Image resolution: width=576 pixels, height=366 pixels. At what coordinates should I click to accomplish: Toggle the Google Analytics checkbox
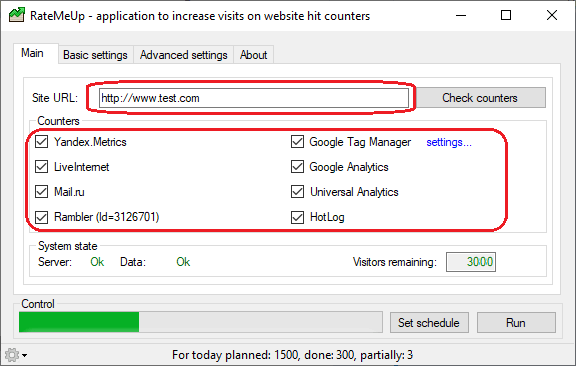(297, 167)
